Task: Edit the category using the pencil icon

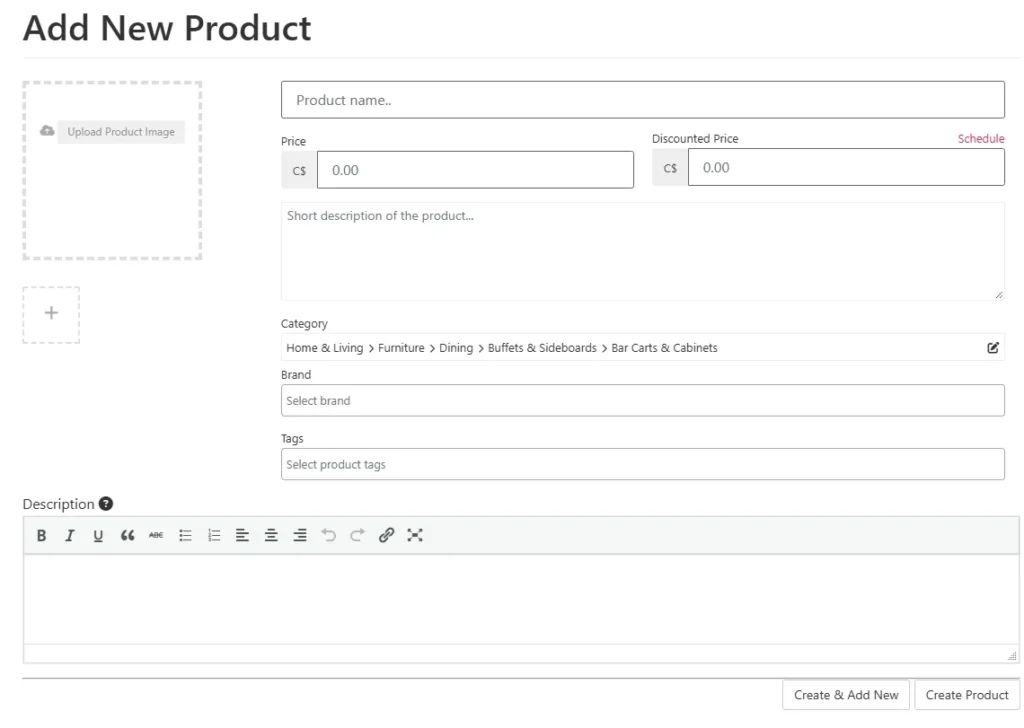Action: coord(993,348)
